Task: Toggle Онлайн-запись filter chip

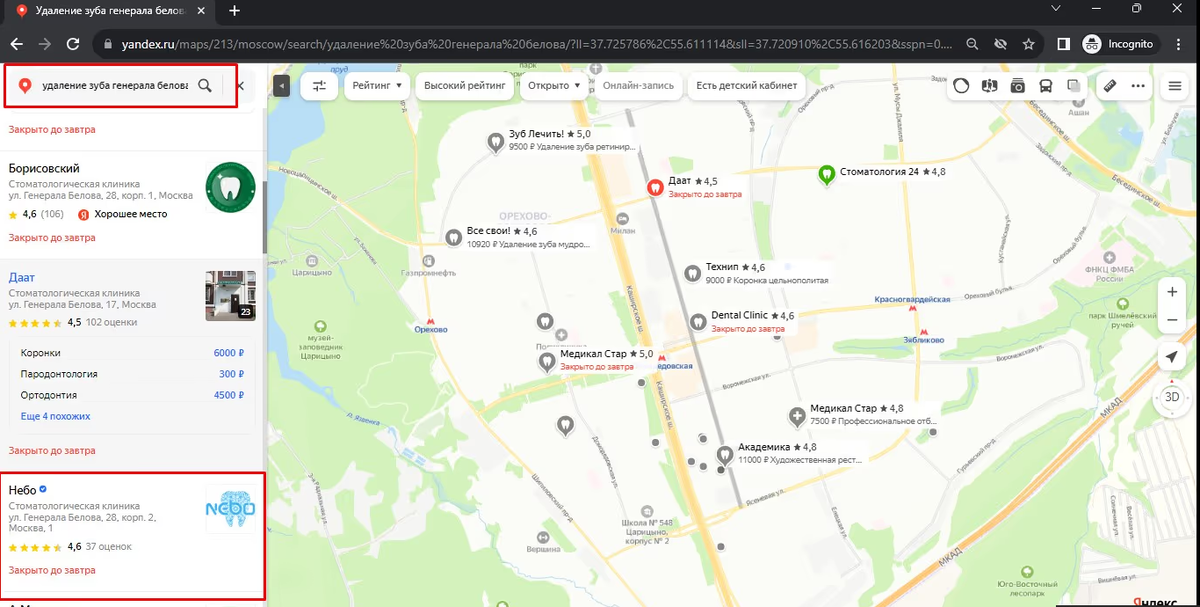Action: click(639, 86)
